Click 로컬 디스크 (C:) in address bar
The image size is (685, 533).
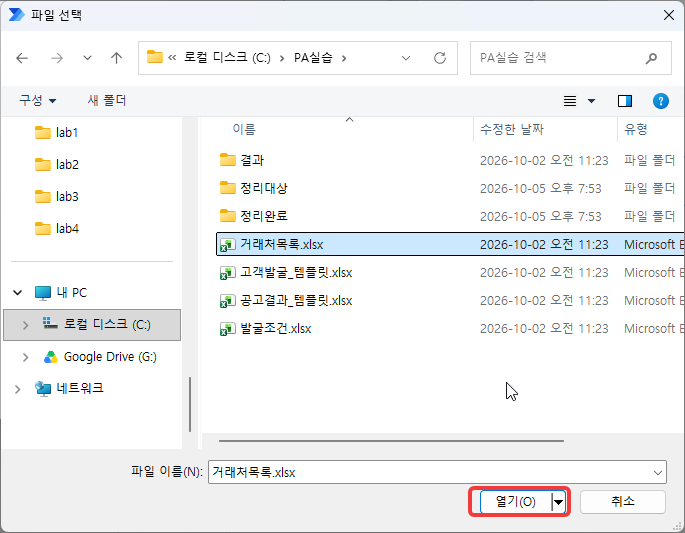pos(227,57)
